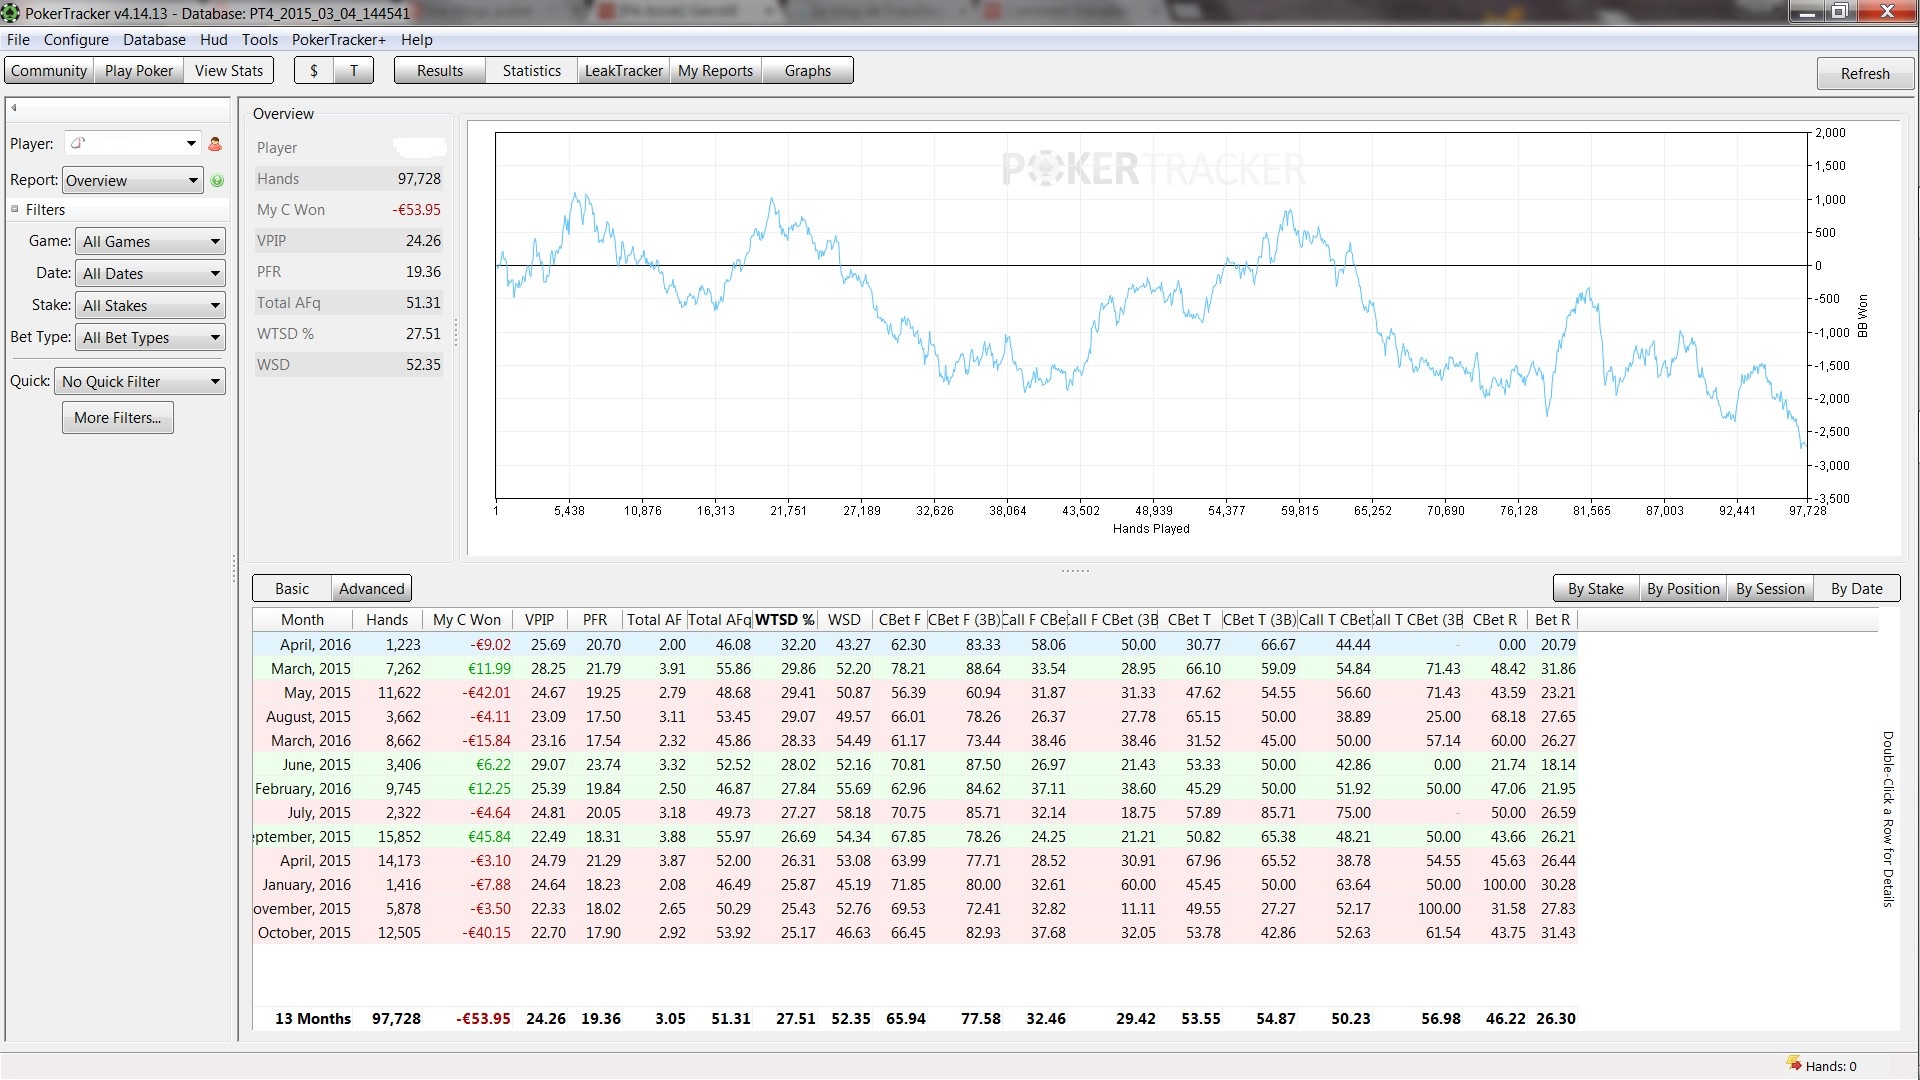Open the Help menu
Viewport: 1920px width, 1080px height.
[417, 40]
